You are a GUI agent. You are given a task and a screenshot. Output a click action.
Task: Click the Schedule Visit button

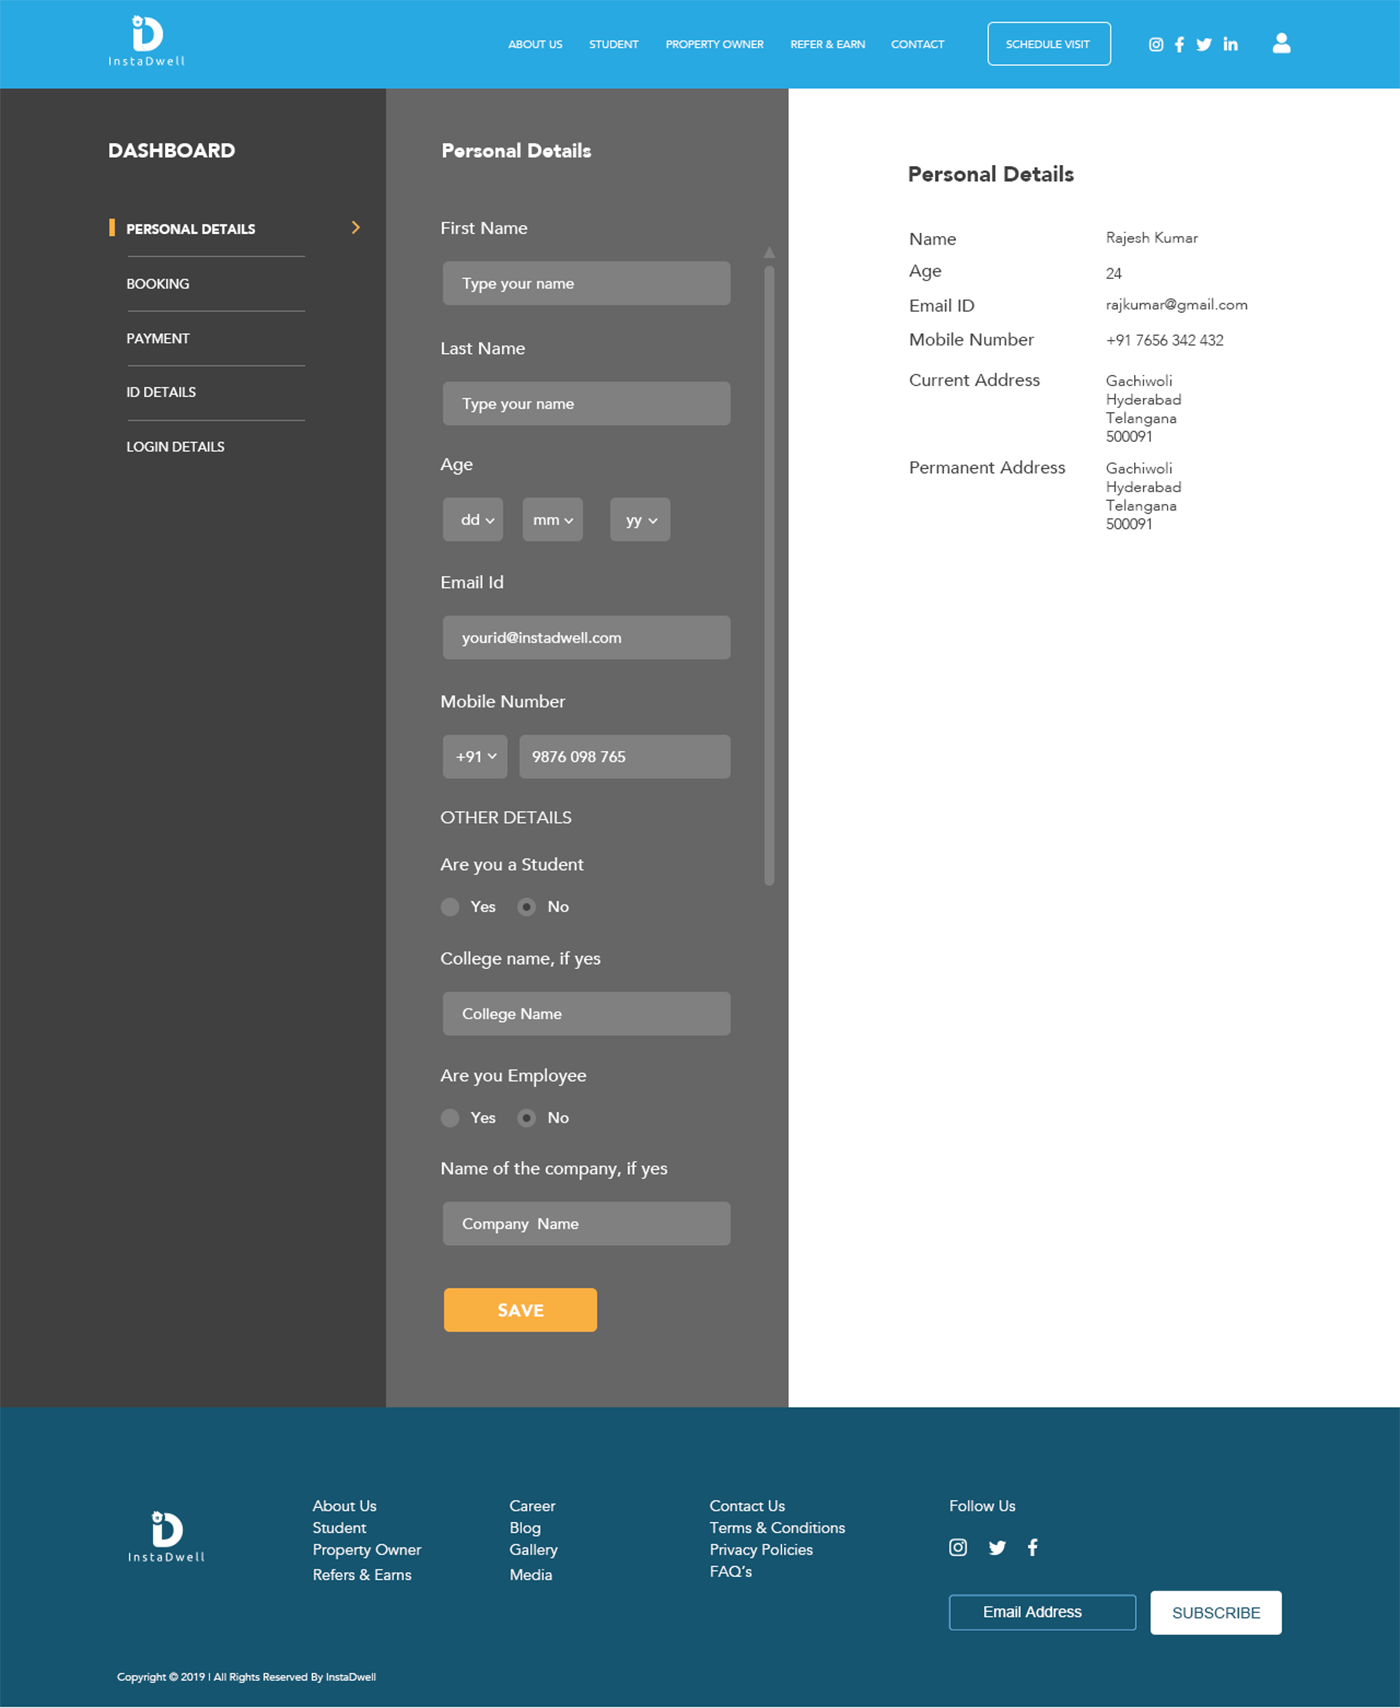(1048, 44)
